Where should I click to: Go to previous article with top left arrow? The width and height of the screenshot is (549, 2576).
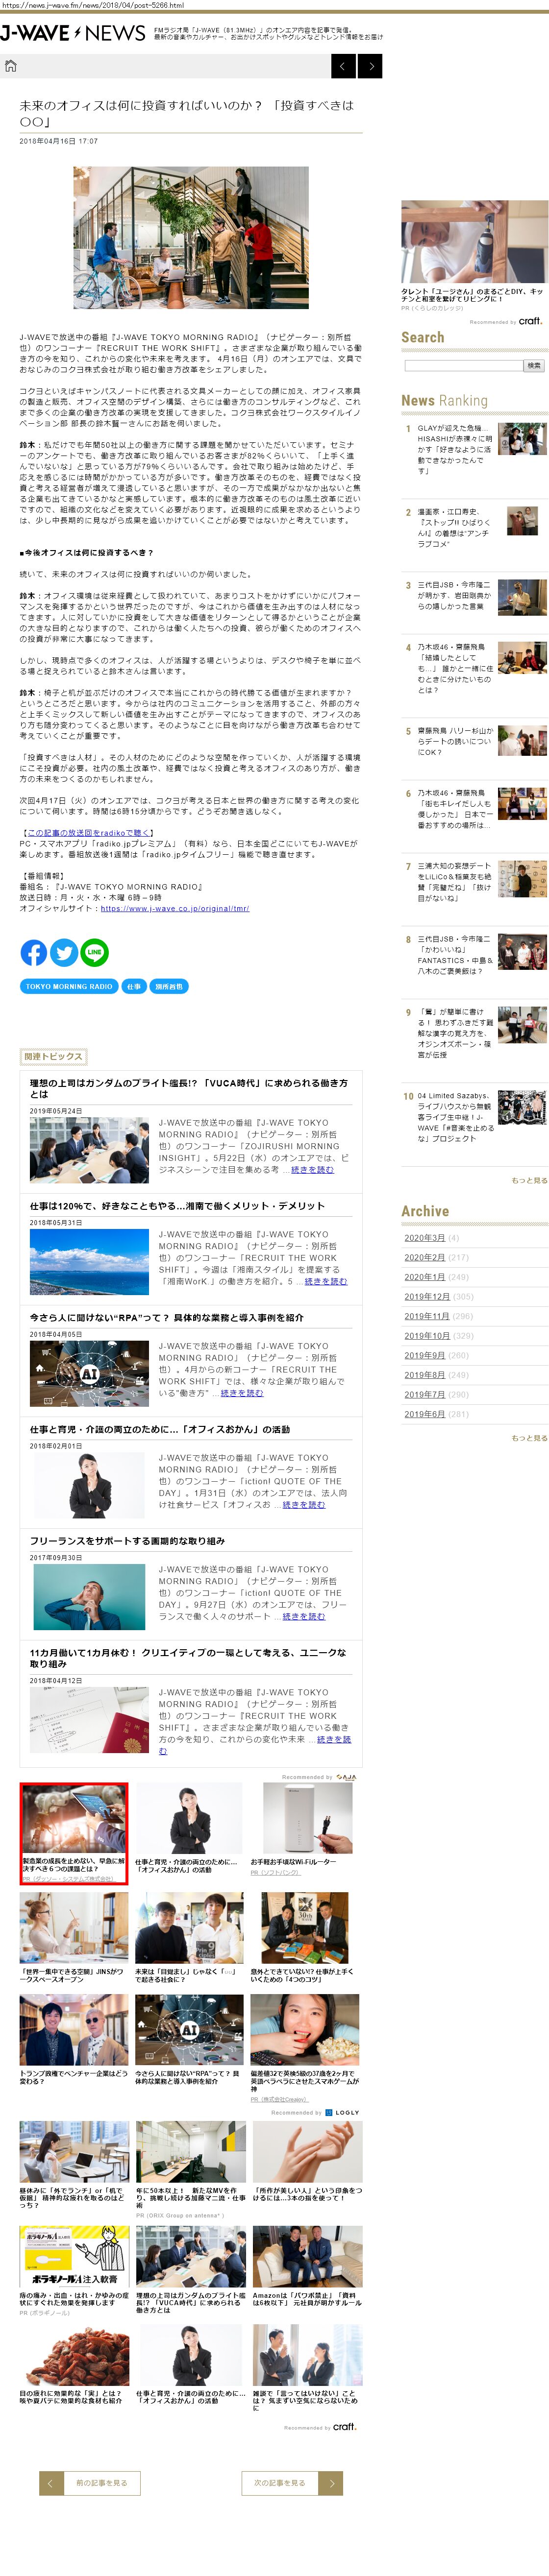343,66
